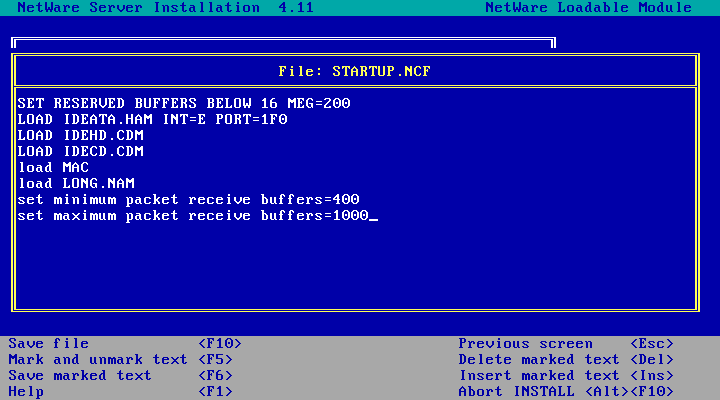Click the 'Help' hint
Image resolution: width=720 pixels, height=400 pixels.
click(26, 392)
